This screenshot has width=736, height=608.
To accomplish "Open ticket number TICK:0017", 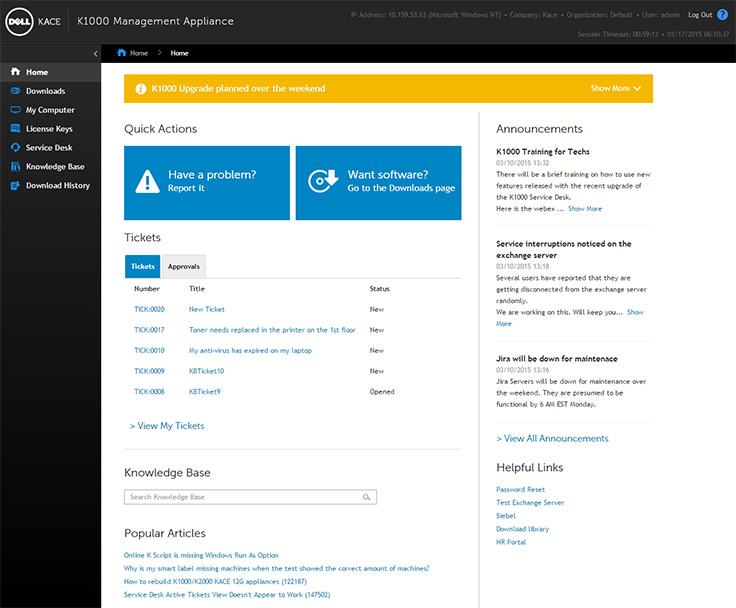I will coord(149,330).
